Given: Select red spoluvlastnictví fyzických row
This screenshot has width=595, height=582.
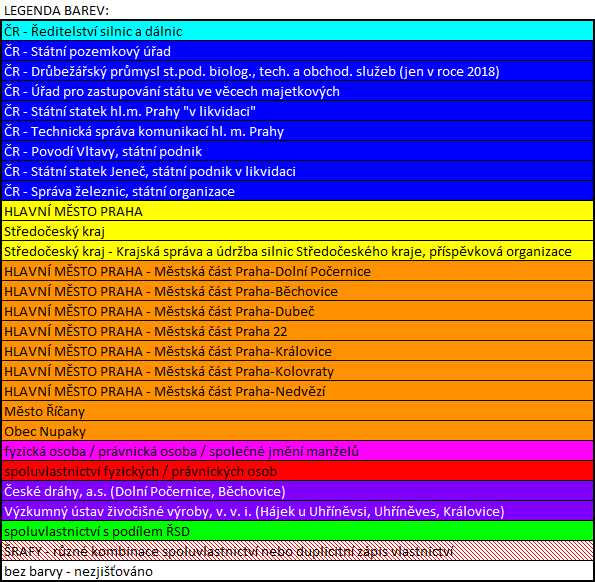Looking at the screenshot, I should tap(298, 471).
